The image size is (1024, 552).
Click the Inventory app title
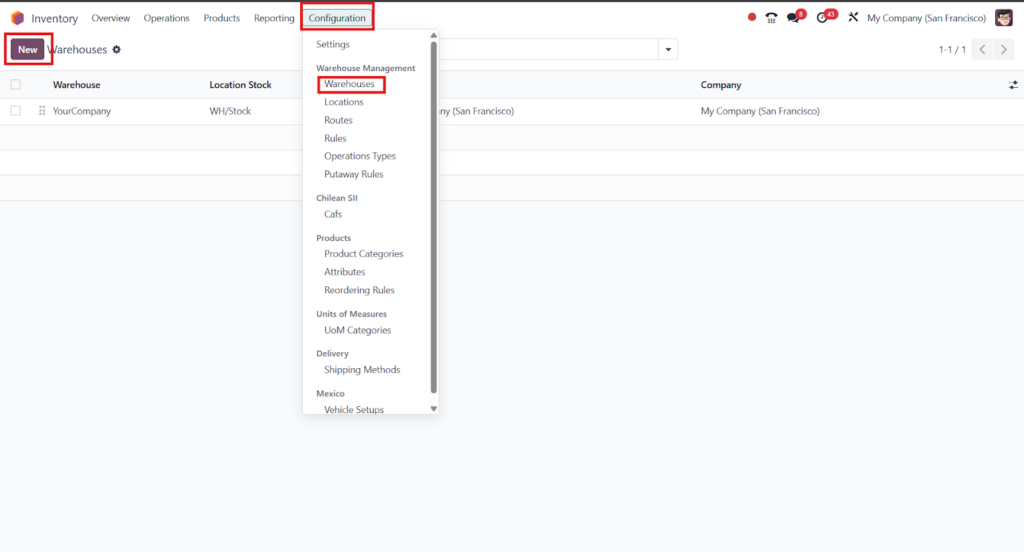pos(54,18)
